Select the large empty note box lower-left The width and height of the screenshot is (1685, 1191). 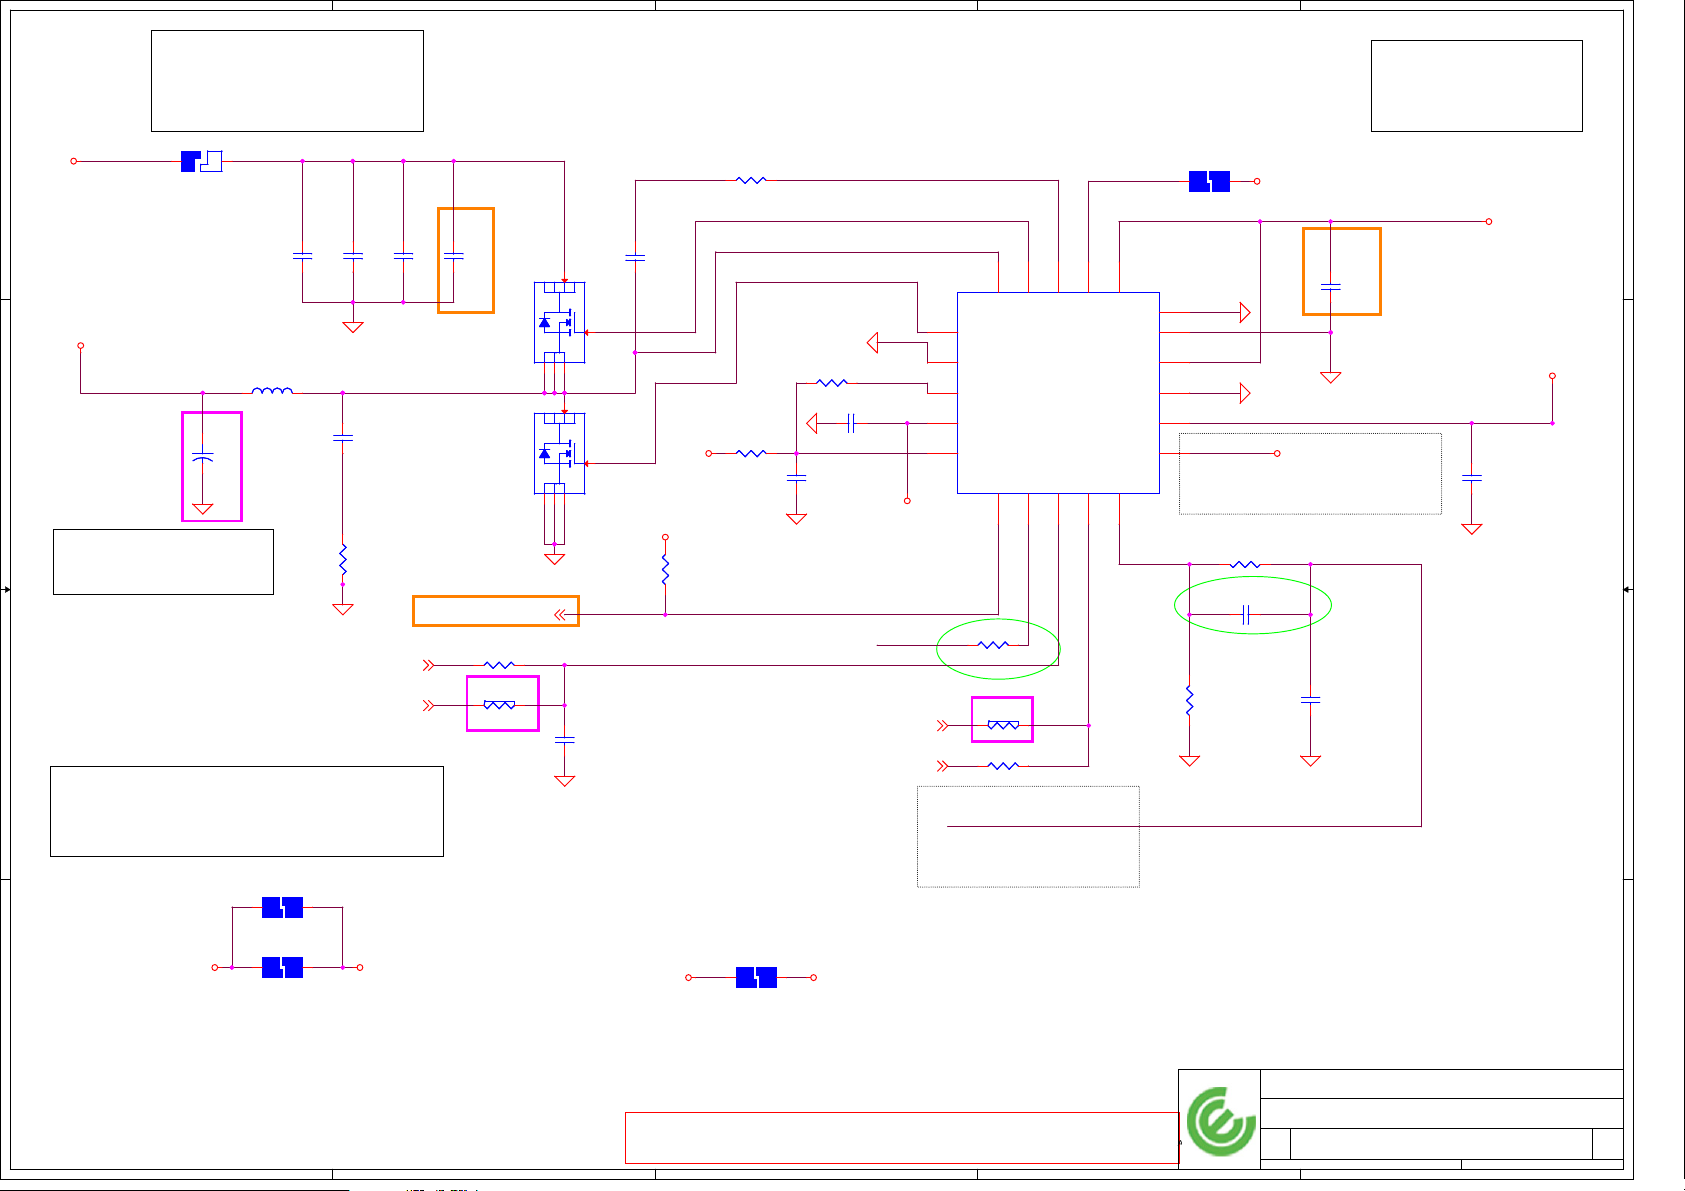click(247, 811)
